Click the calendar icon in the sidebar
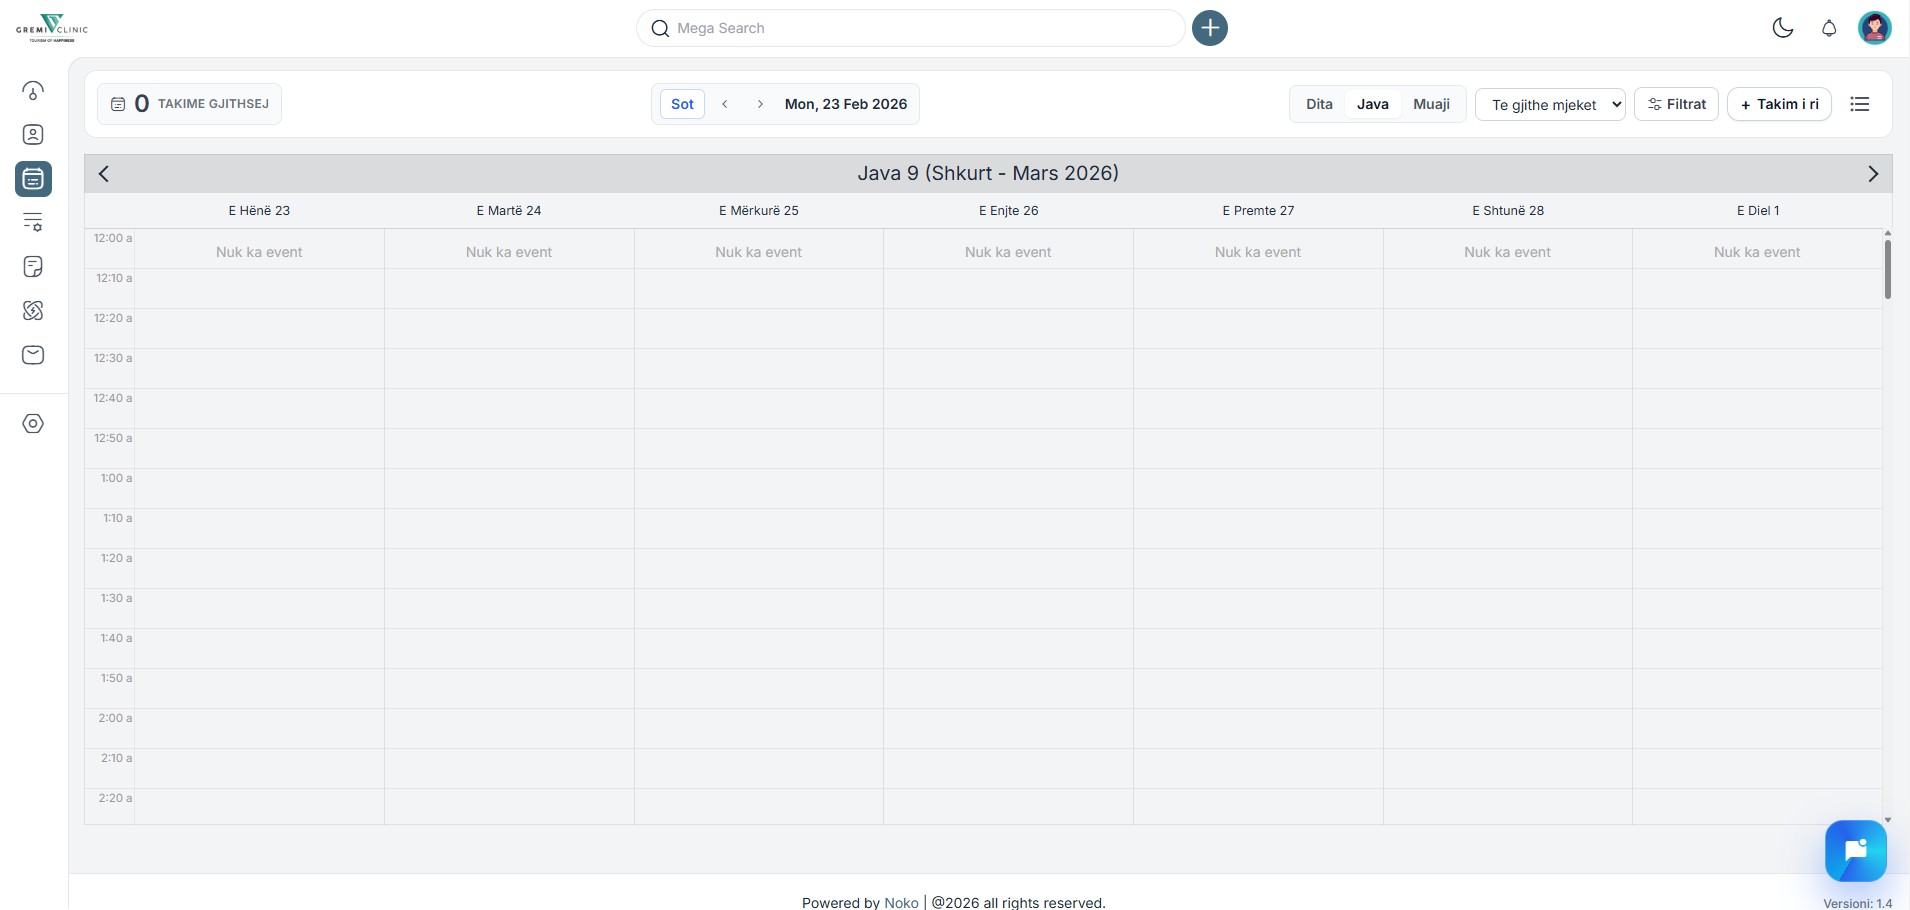 [x=33, y=179]
